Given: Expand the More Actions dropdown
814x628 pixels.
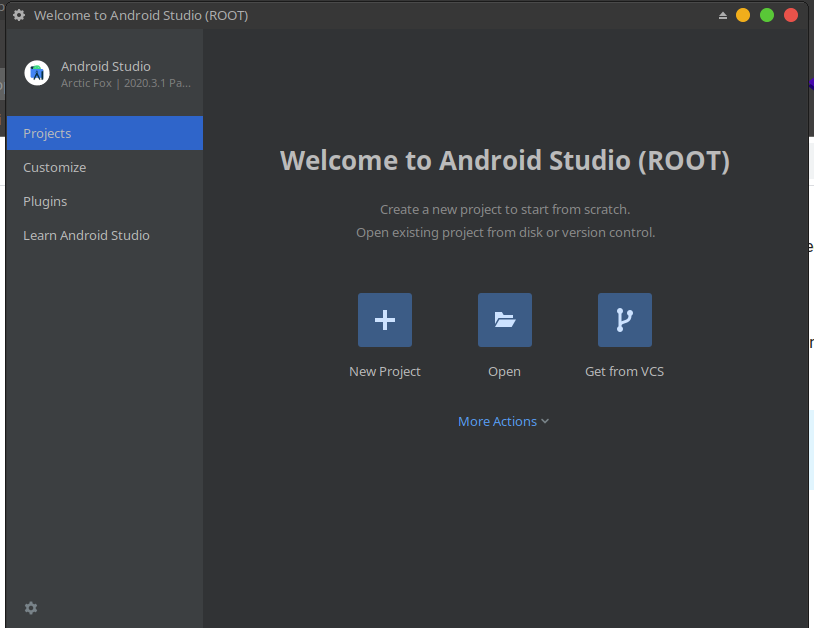Looking at the screenshot, I should pyautogui.click(x=503, y=421).
